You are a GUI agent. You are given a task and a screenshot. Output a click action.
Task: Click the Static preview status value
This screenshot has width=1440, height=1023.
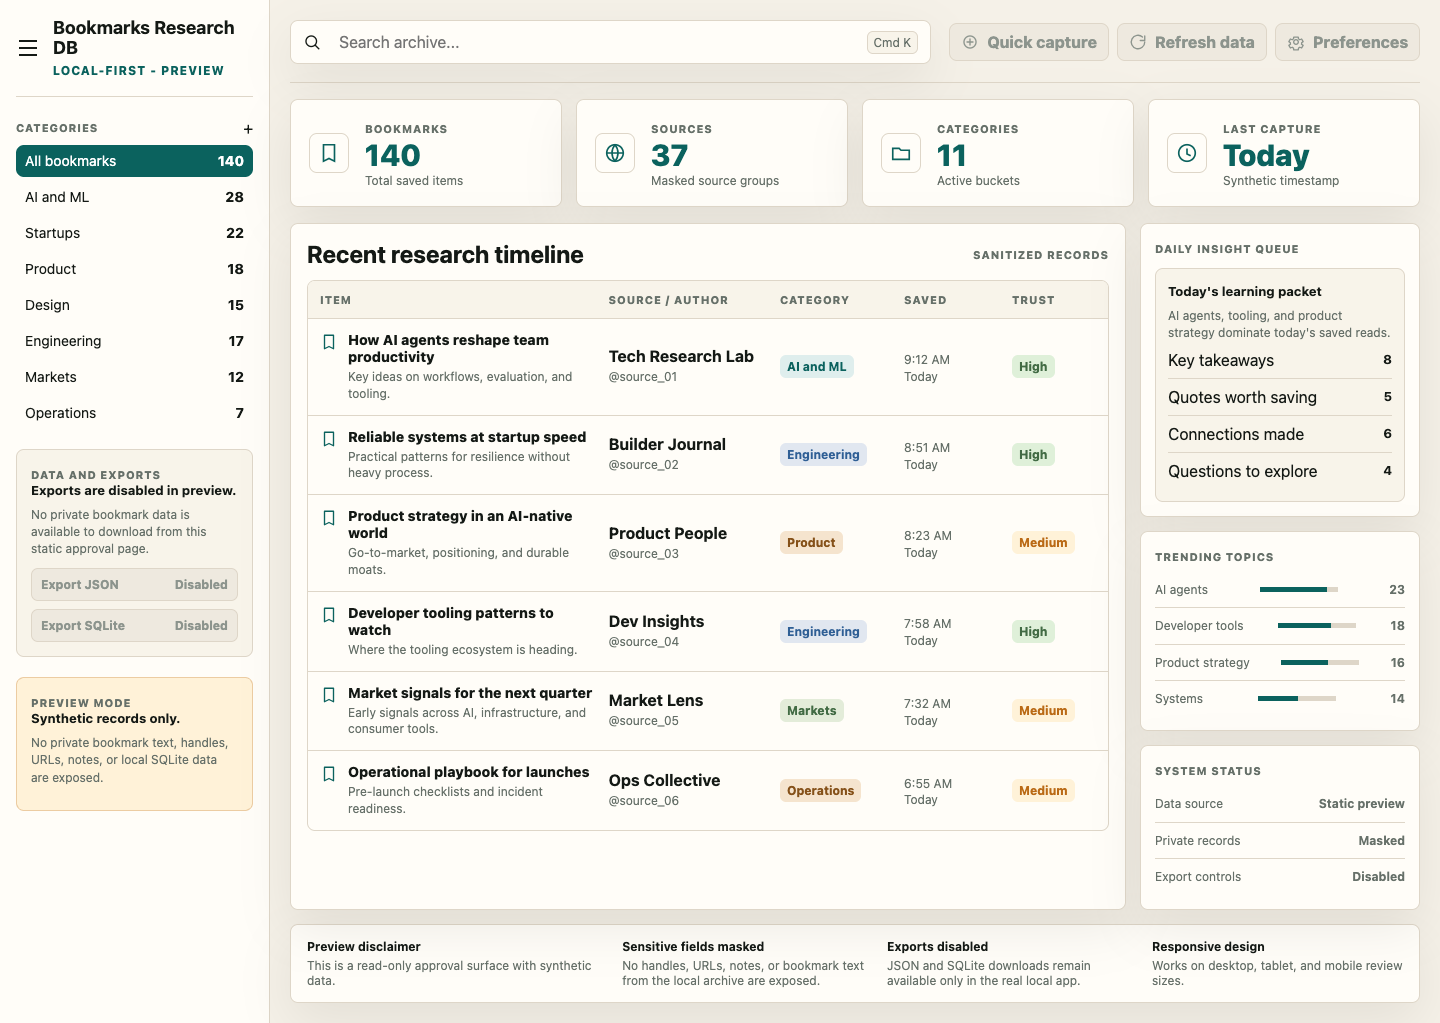coord(1361,804)
